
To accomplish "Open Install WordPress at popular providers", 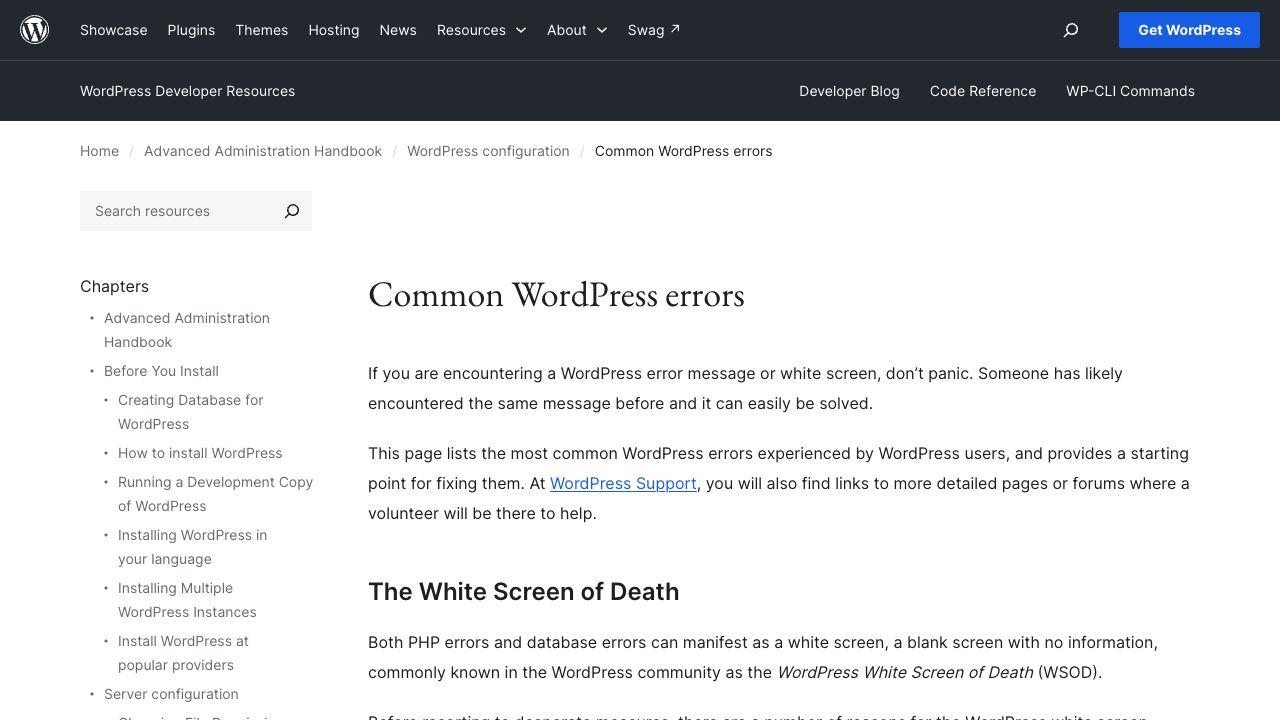I will coord(183,653).
